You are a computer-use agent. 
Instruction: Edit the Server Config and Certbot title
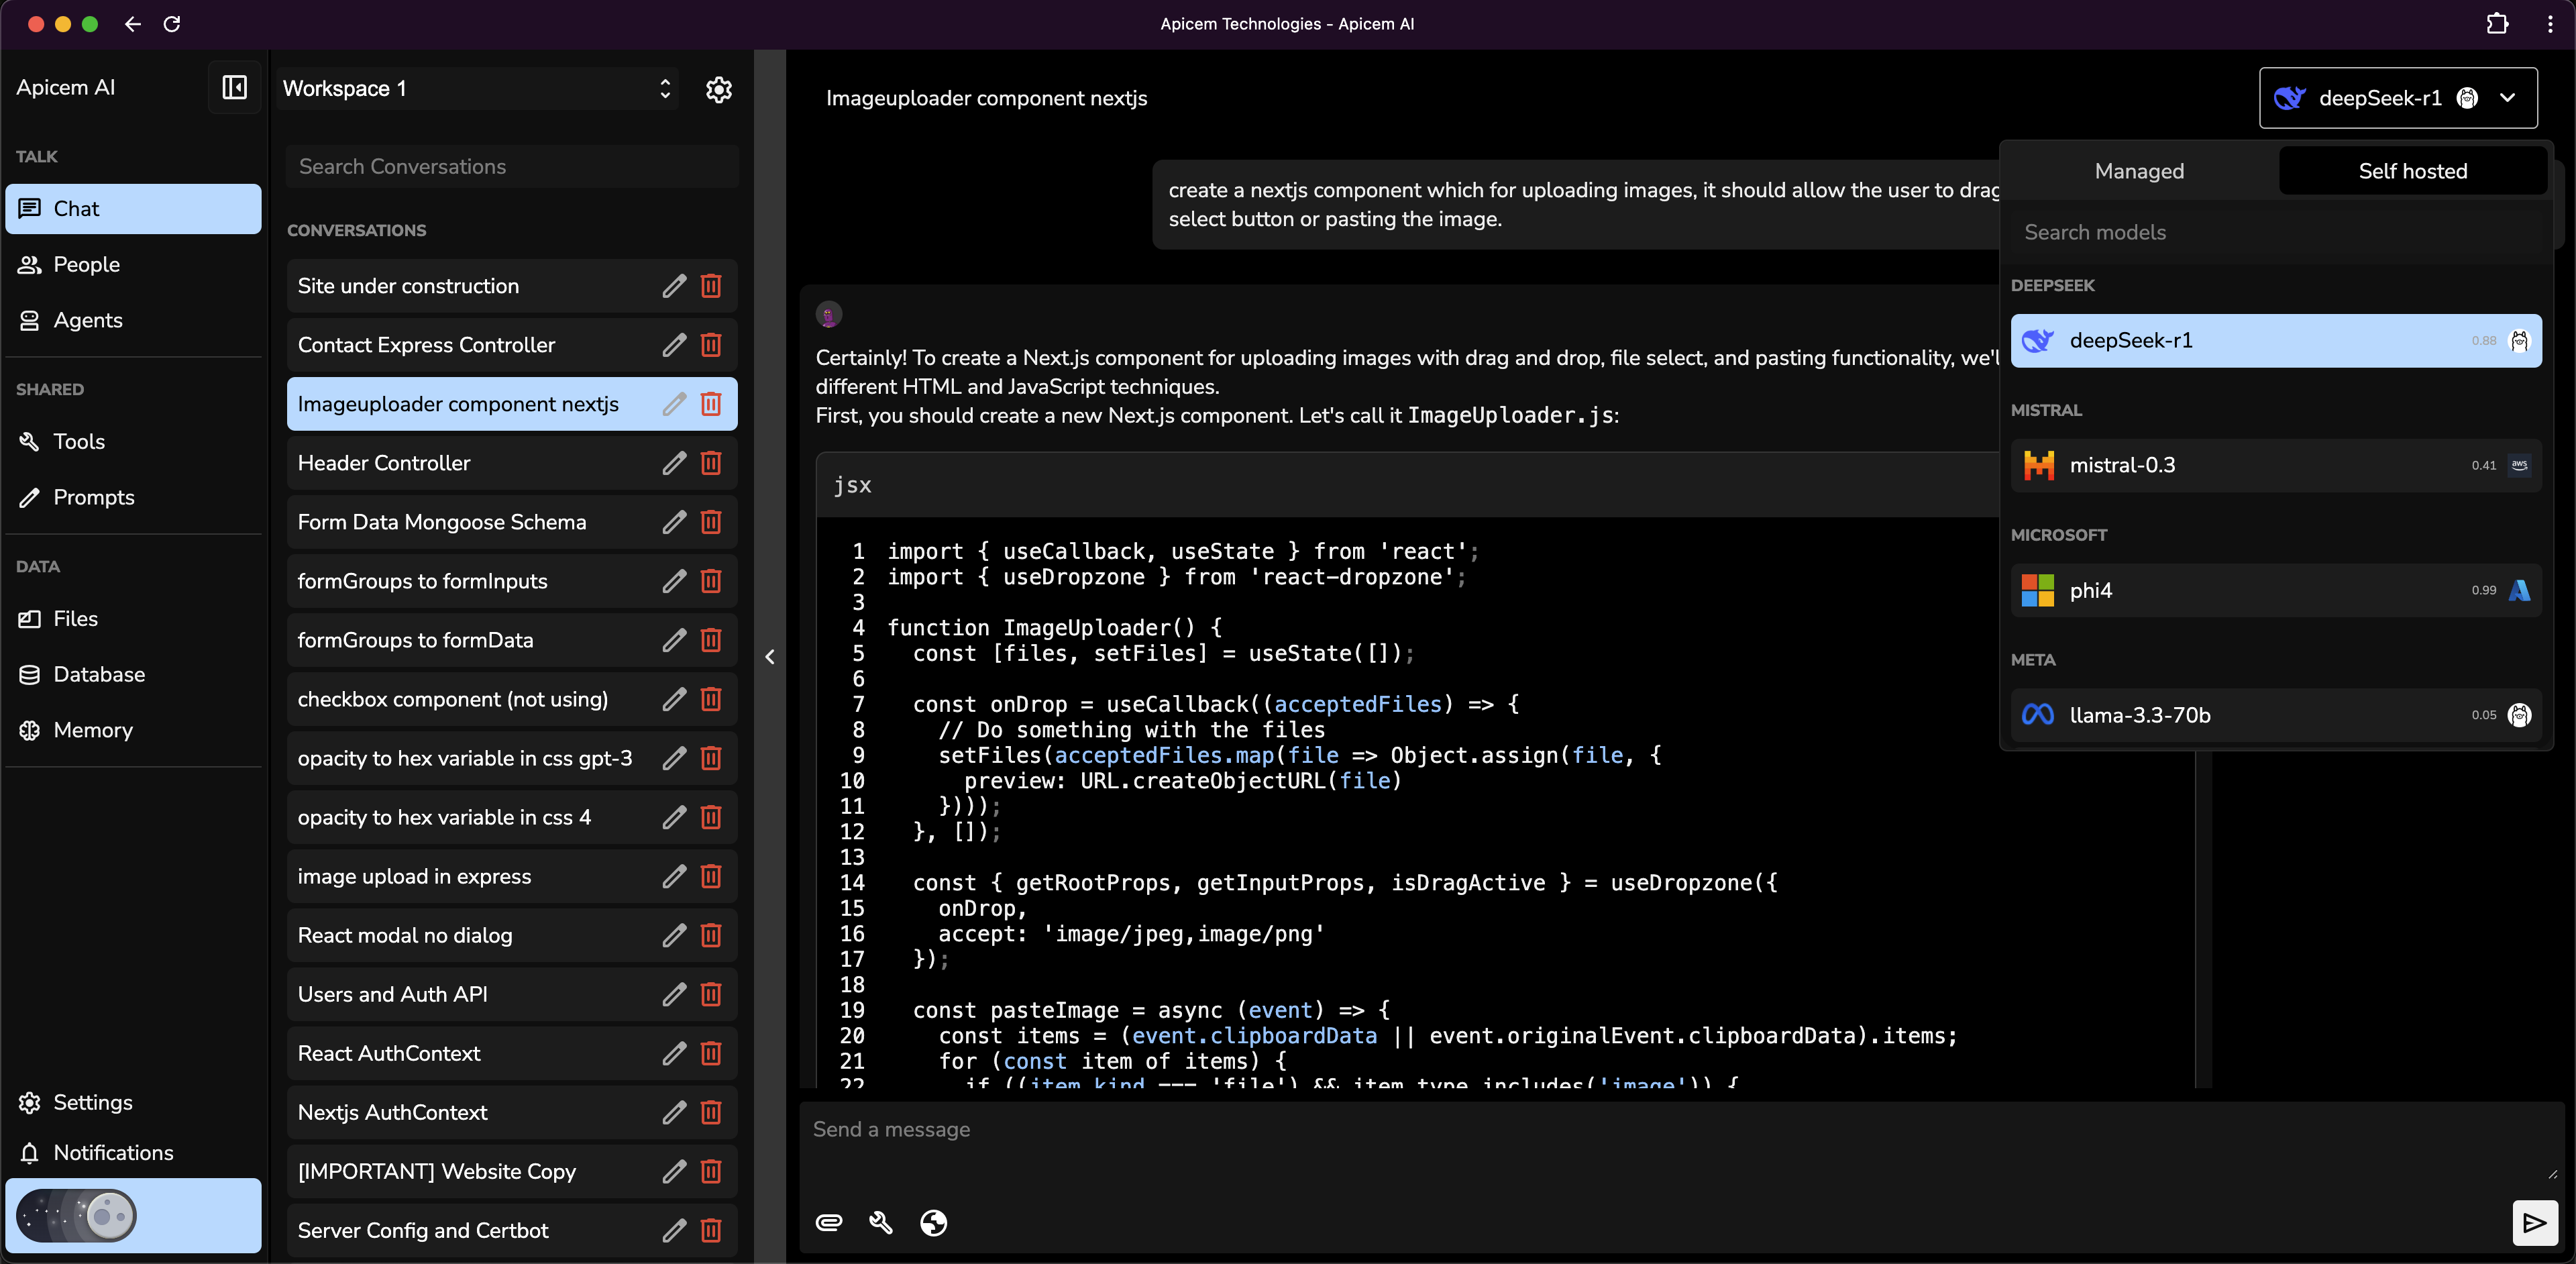click(x=674, y=1230)
